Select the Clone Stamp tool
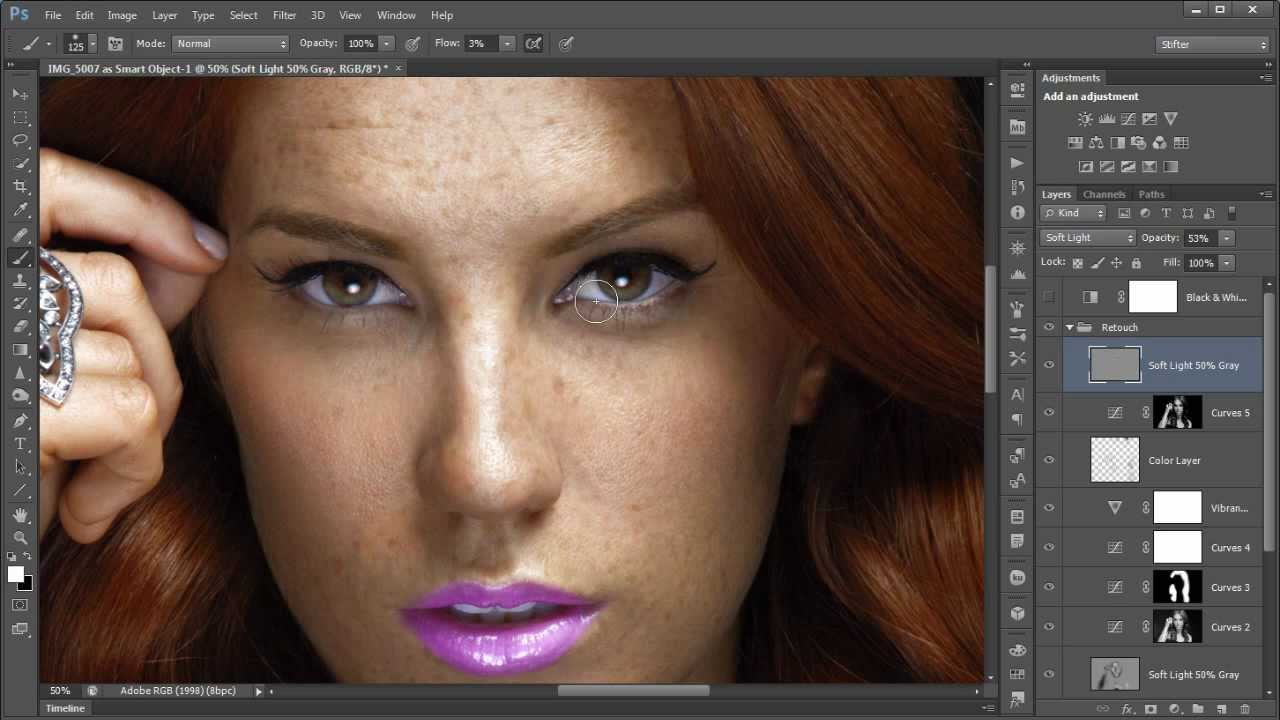 (20, 280)
